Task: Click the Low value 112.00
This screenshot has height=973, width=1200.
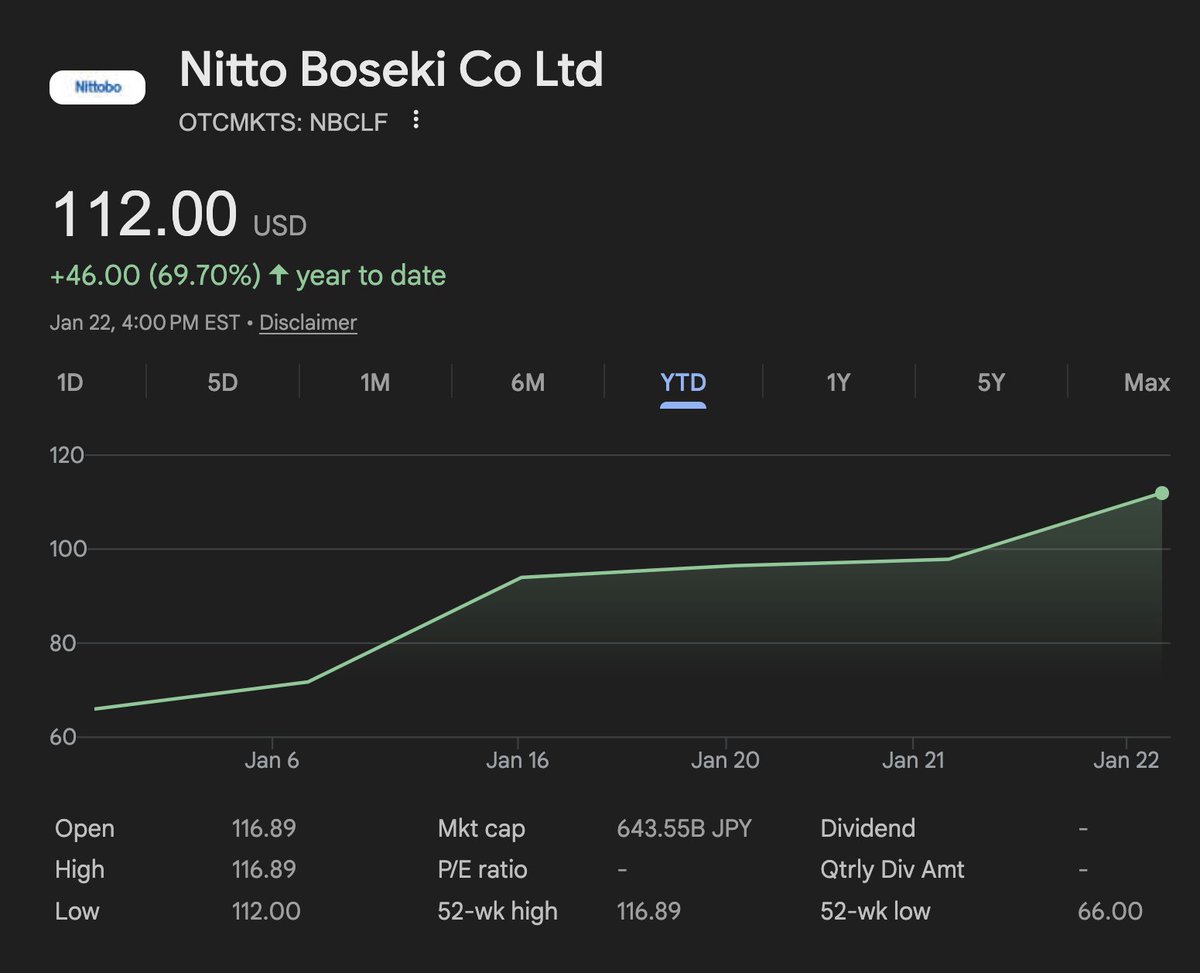Action: (x=266, y=911)
